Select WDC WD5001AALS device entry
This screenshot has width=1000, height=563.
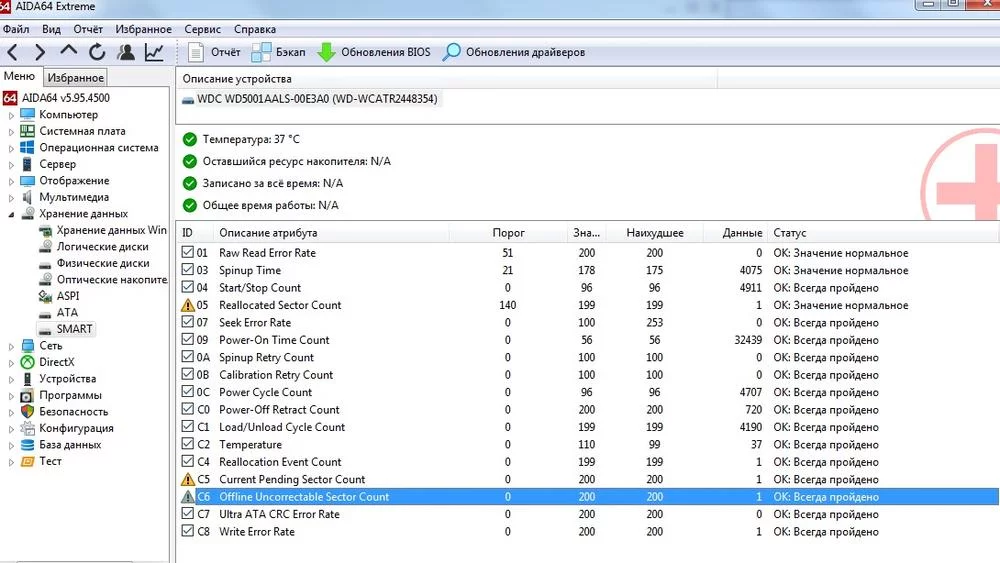coord(310,99)
